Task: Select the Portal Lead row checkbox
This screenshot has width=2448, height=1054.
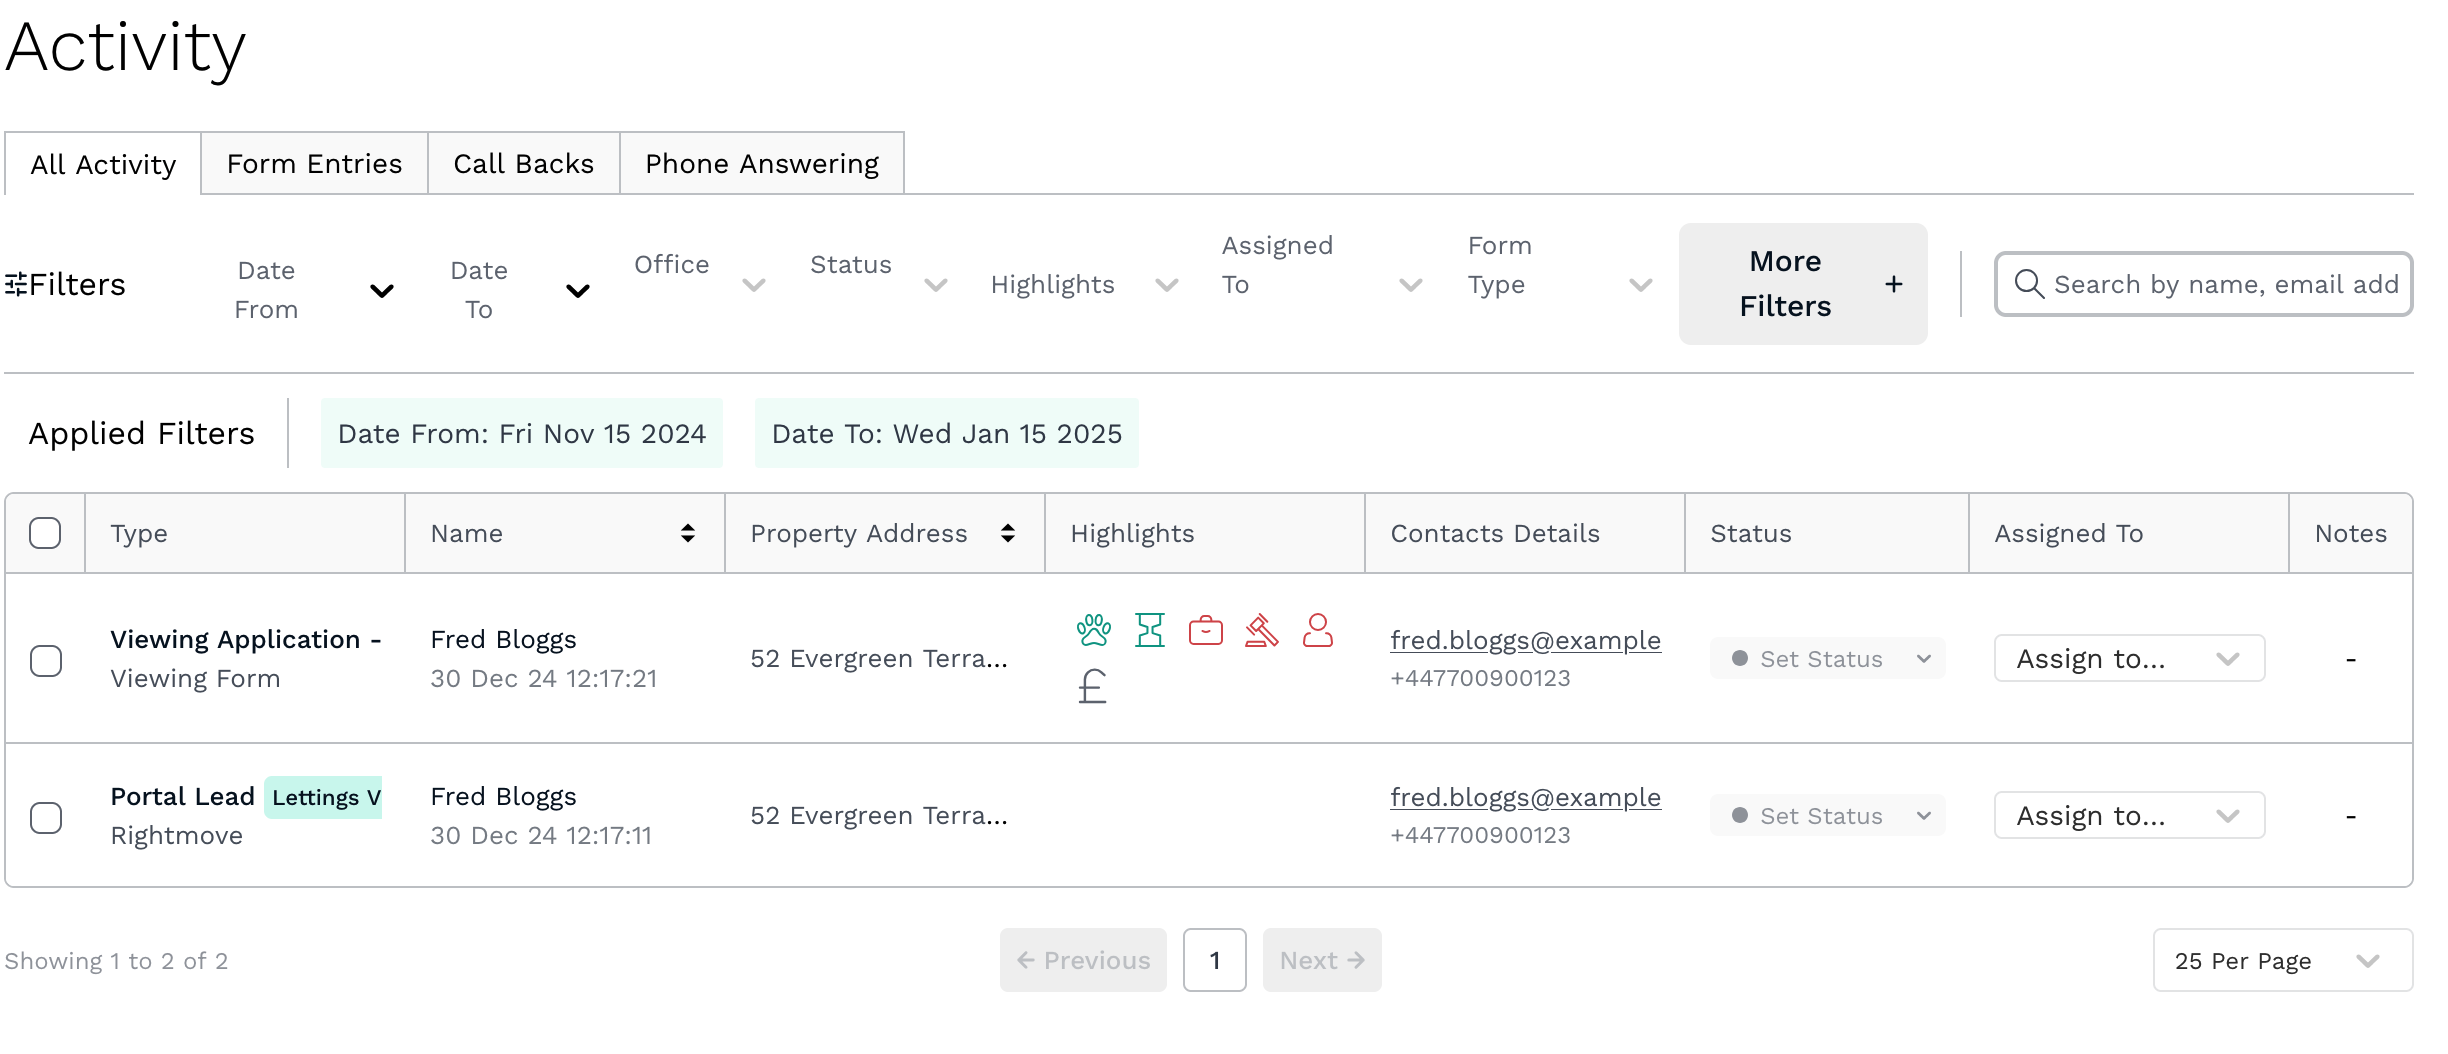Action: tap(46, 817)
